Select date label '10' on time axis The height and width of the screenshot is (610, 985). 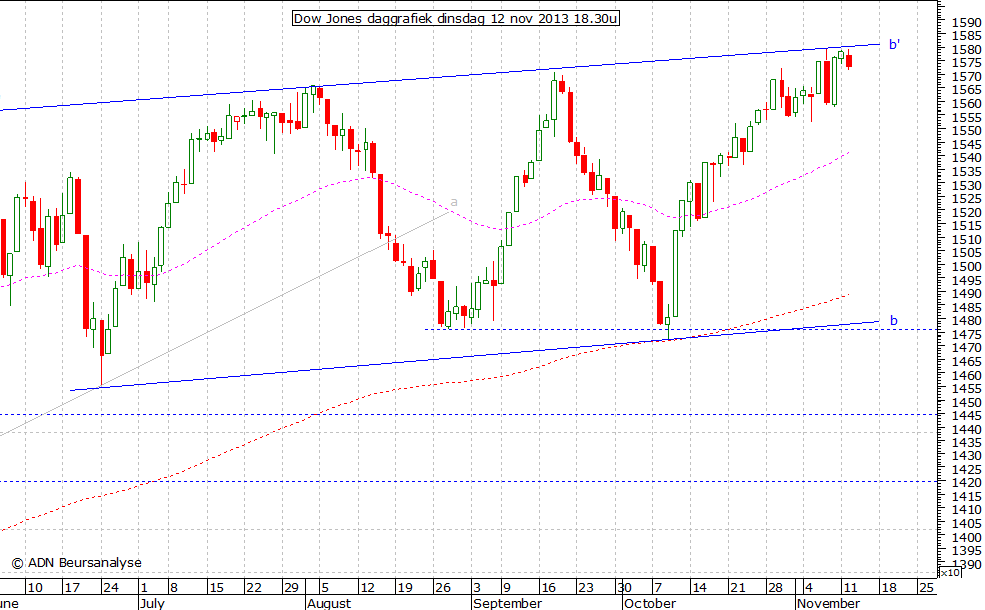pyautogui.click(x=35, y=587)
